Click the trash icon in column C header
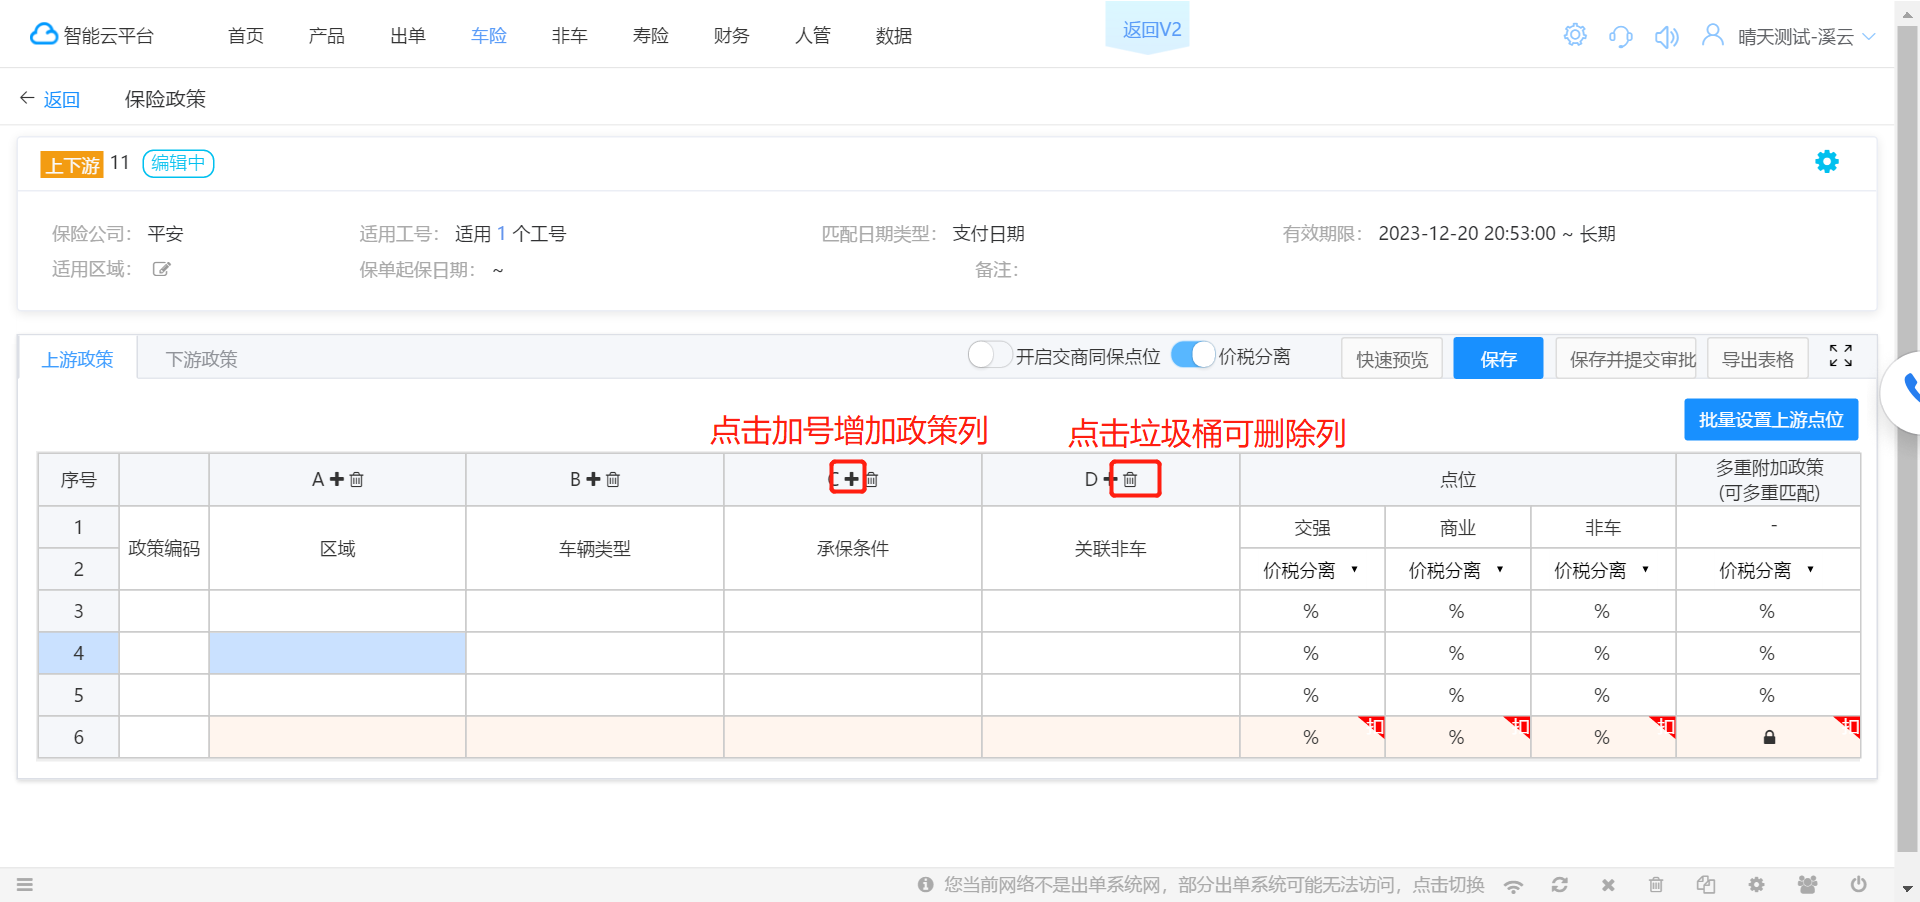The width and height of the screenshot is (1920, 902). click(871, 480)
